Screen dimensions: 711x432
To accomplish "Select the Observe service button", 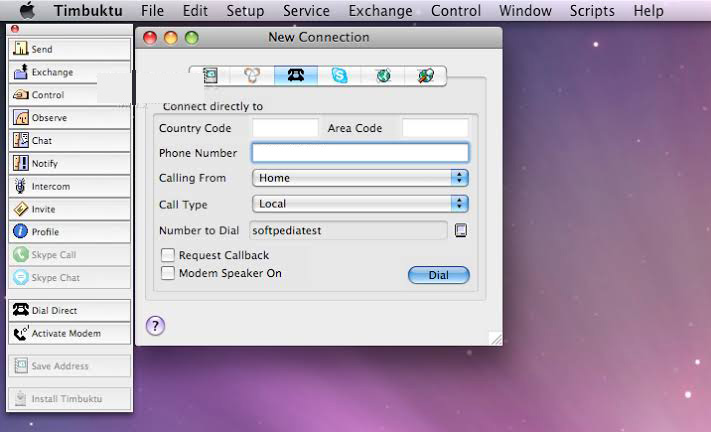I will (x=69, y=117).
